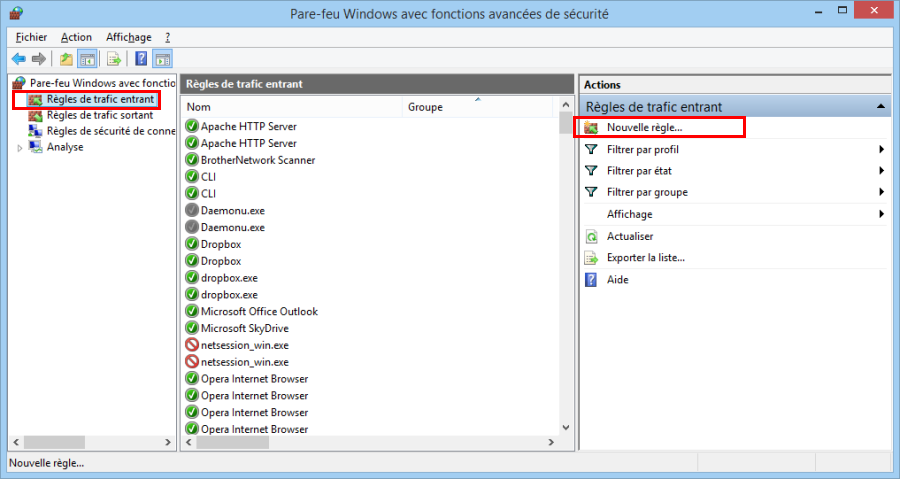The image size is (900, 479).
Task: Select the Analyse tree node label
Action: click(x=65, y=147)
